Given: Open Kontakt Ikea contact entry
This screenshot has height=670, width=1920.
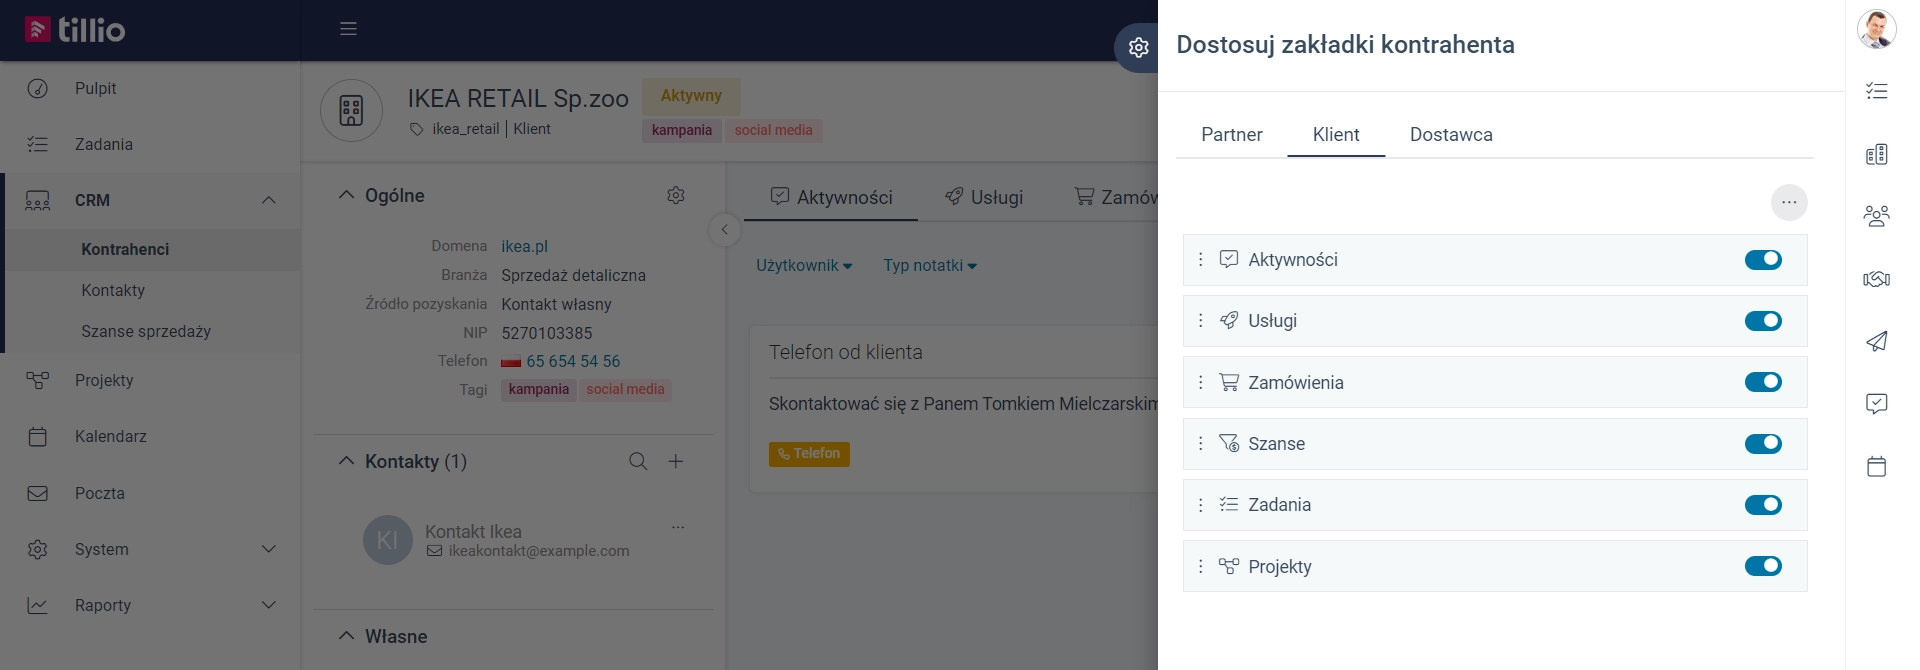Looking at the screenshot, I should tap(473, 531).
